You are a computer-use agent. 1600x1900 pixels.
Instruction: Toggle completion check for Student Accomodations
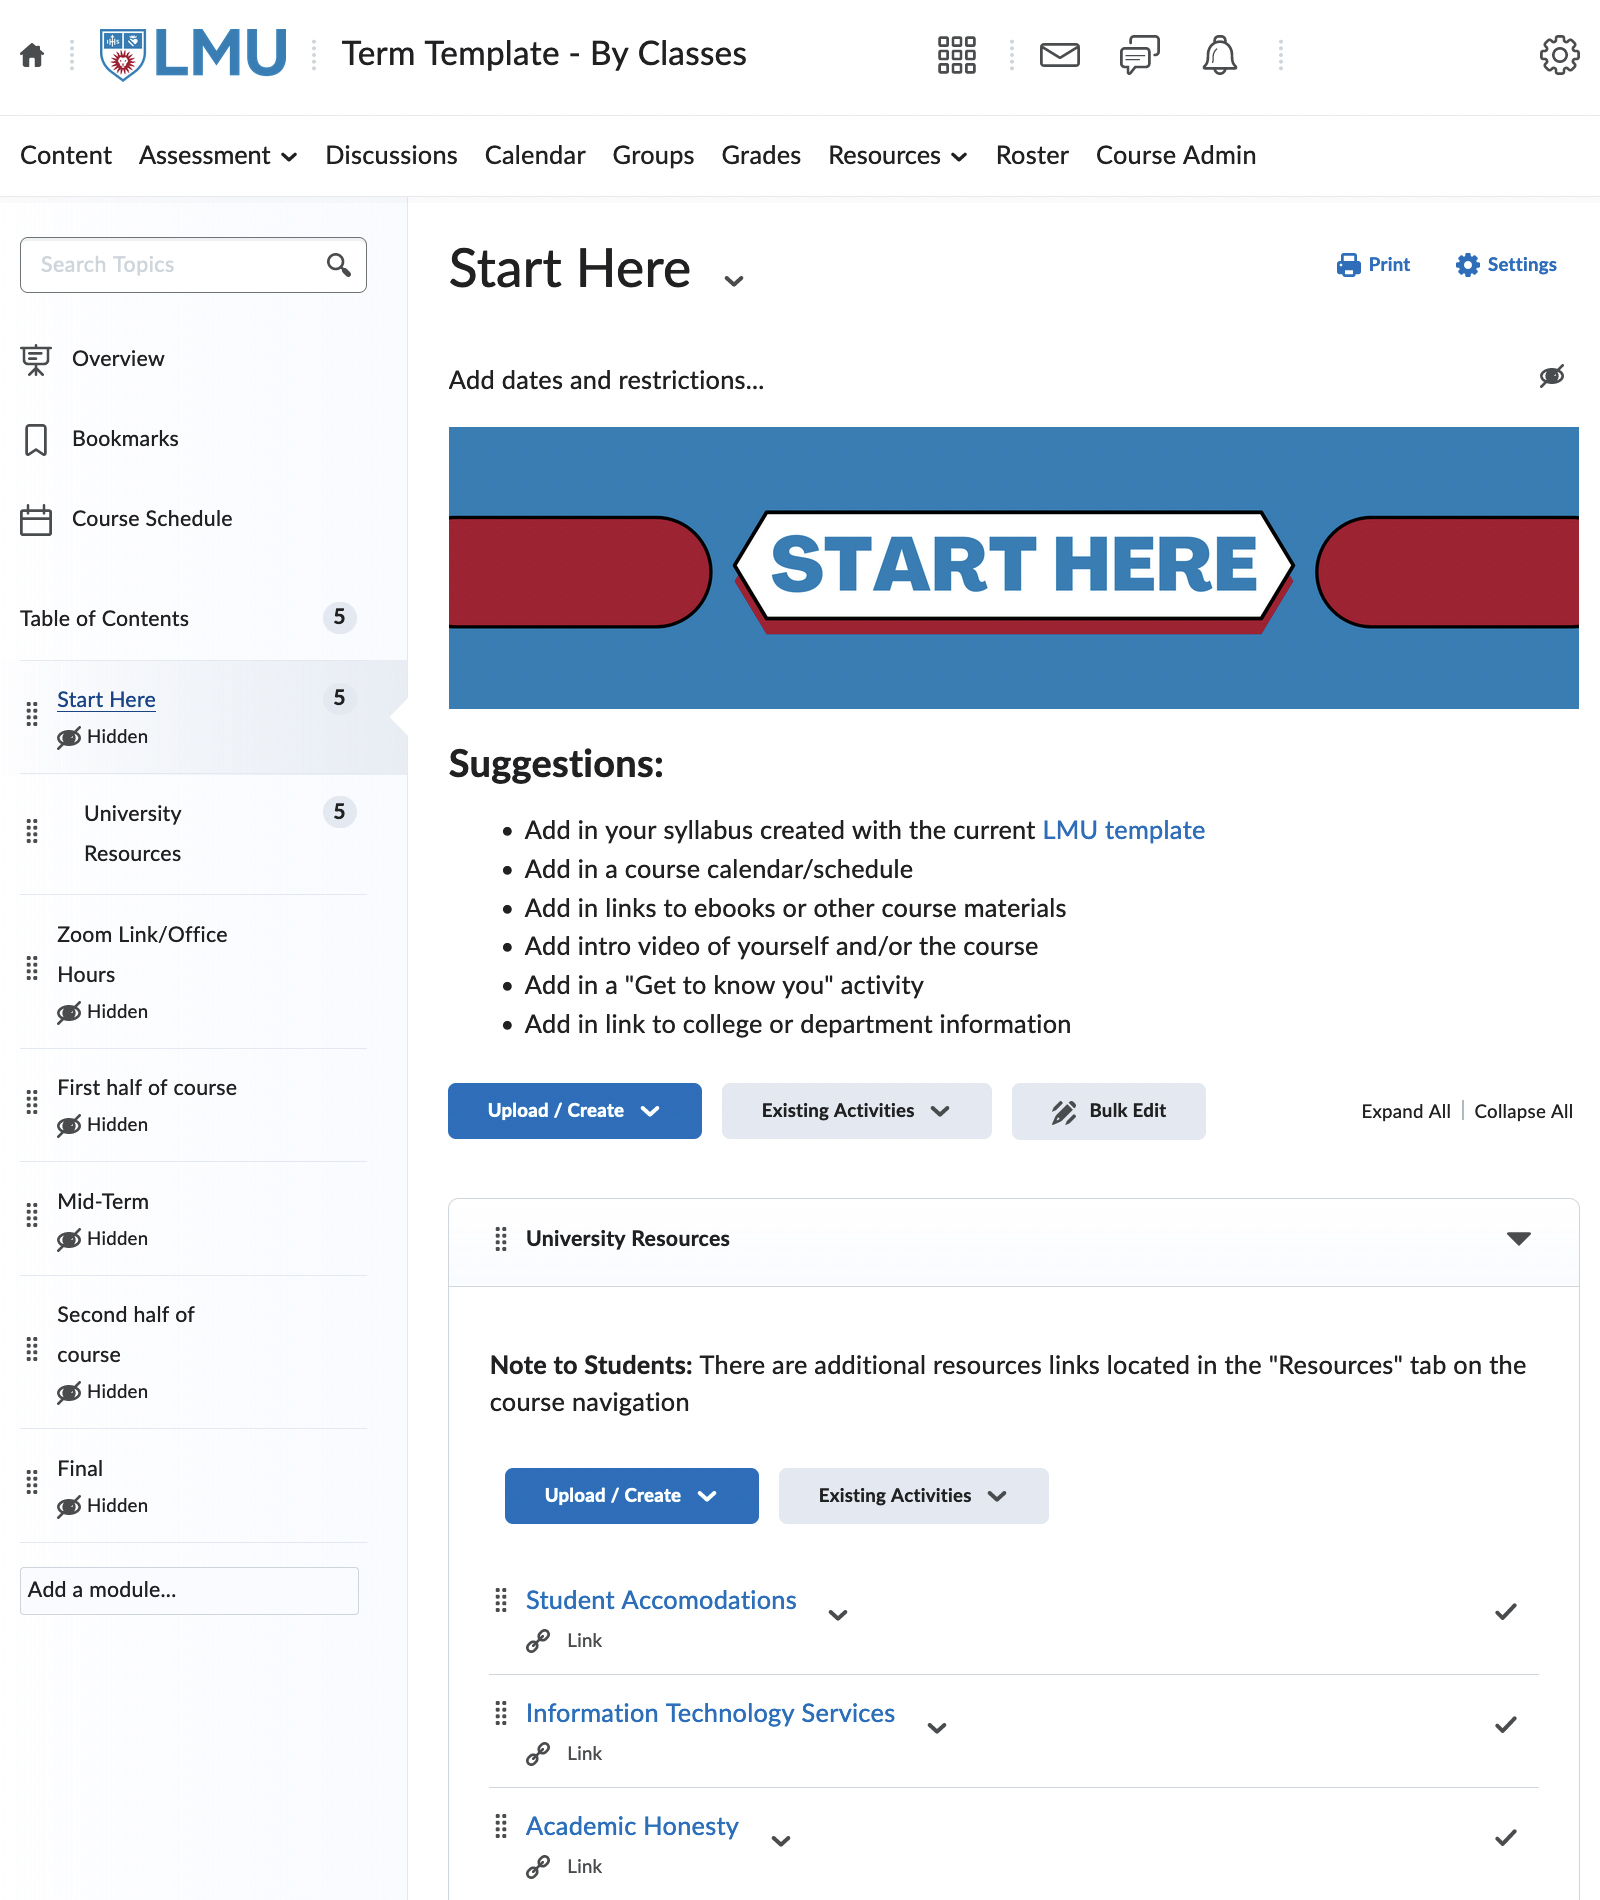1506,1611
